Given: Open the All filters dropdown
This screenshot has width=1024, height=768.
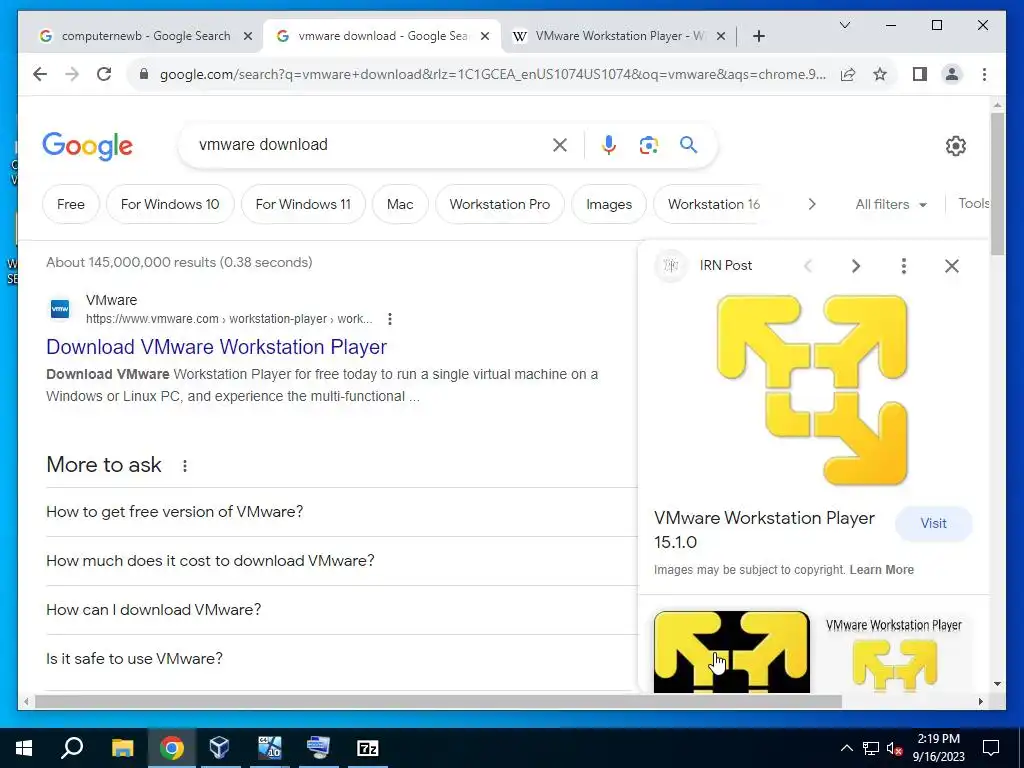Looking at the screenshot, I should (x=891, y=204).
